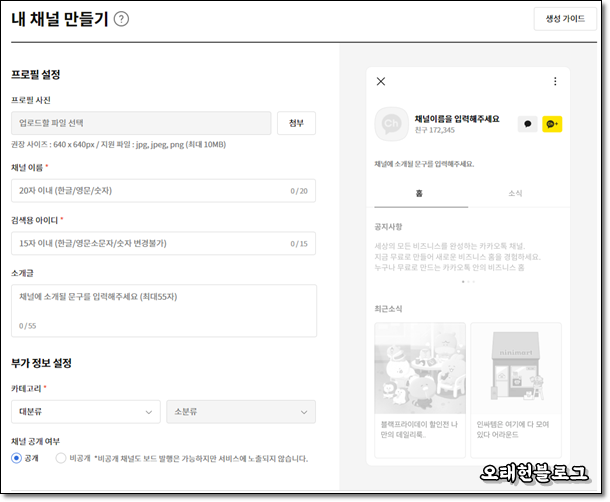This screenshot has height=502, width=610.
Task: Click the 최근소식 heading
Action: tap(388, 309)
